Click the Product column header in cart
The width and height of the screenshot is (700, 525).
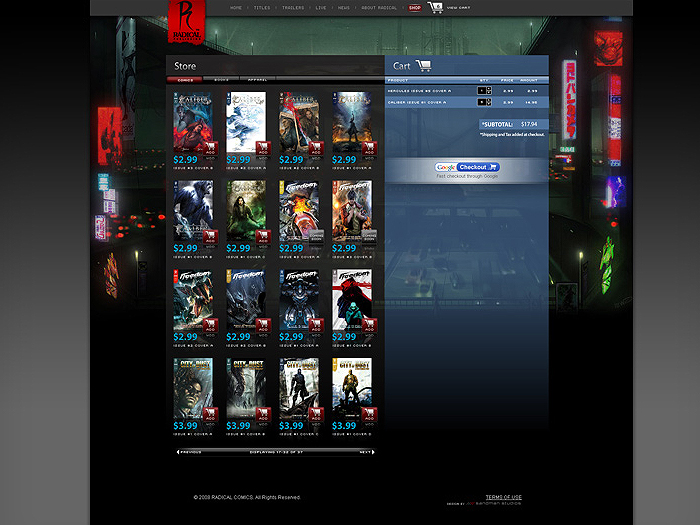pyautogui.click(x=398, y=80)
